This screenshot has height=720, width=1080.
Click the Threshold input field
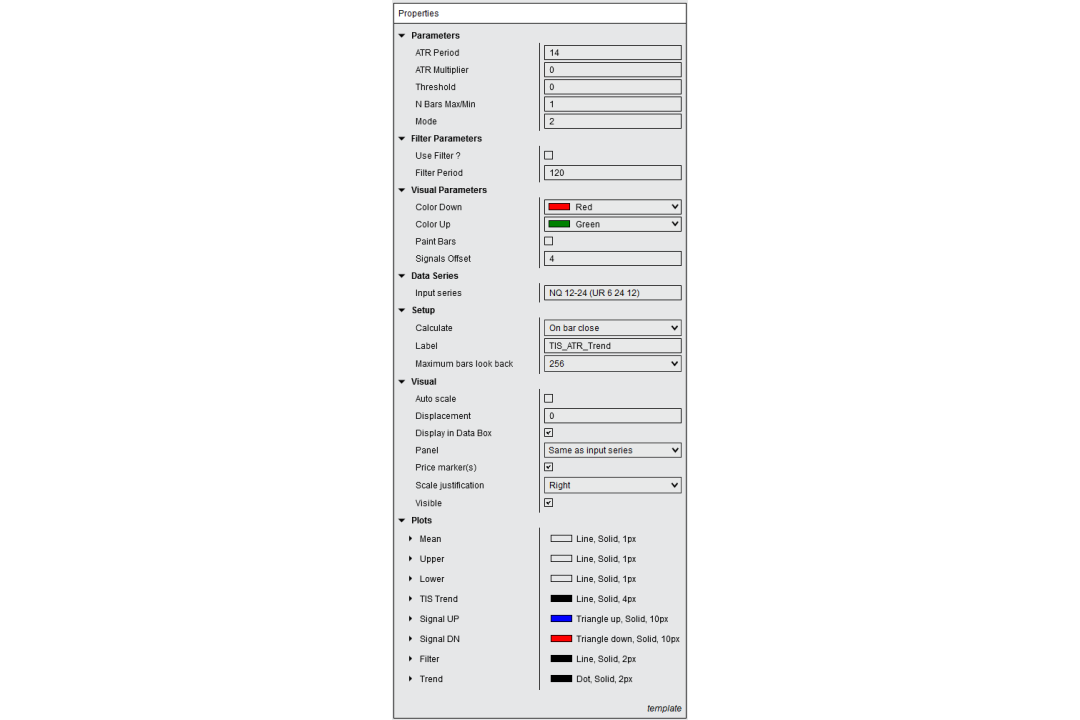(612, 87)
